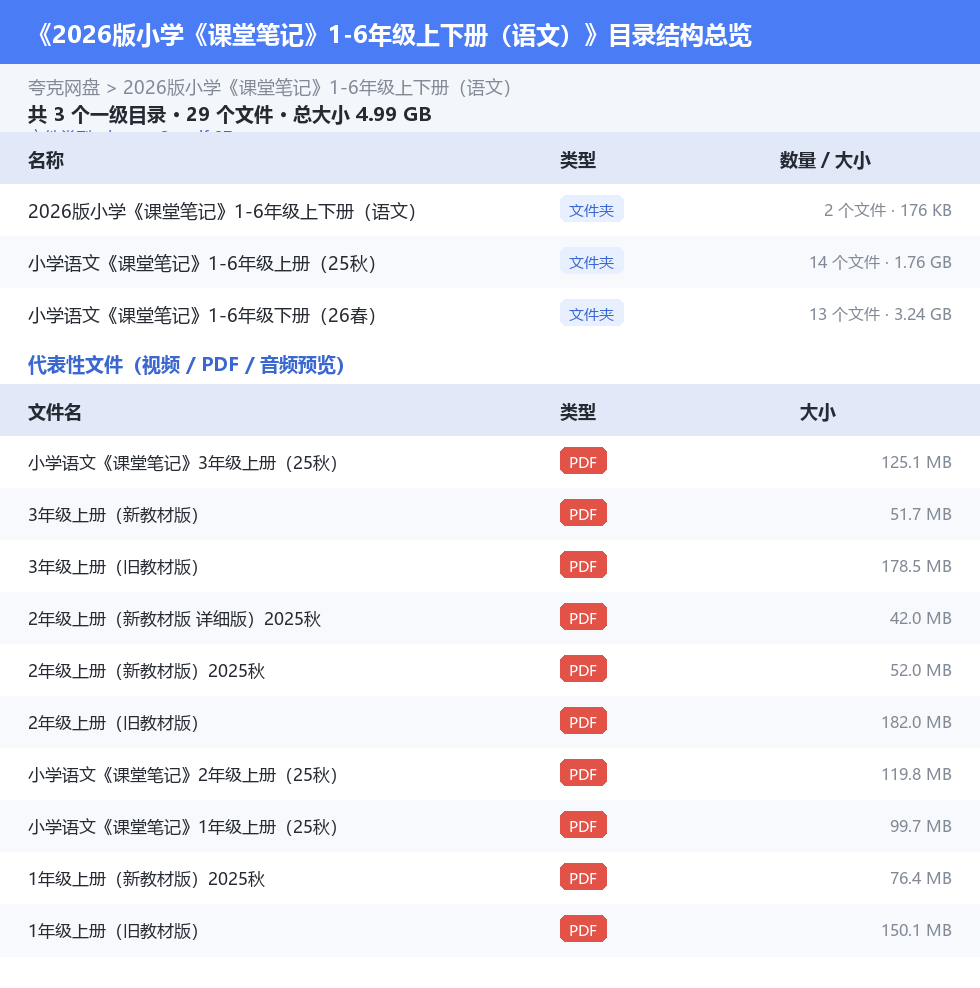Click PDF badge for 2年级上册（旧教材版）
Image resolution: width=980 pixels, height=988 pixels.
click(x=583, y=722)
